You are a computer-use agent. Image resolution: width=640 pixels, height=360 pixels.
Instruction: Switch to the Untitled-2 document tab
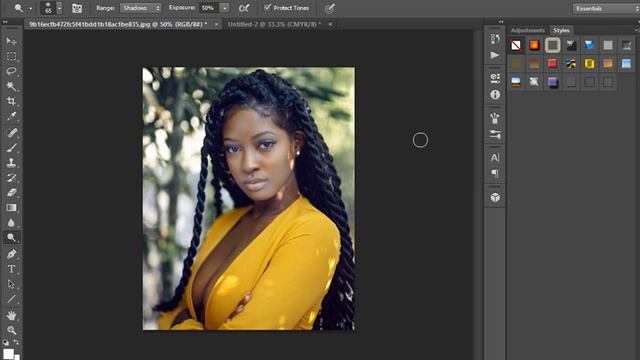click(274, 24)
